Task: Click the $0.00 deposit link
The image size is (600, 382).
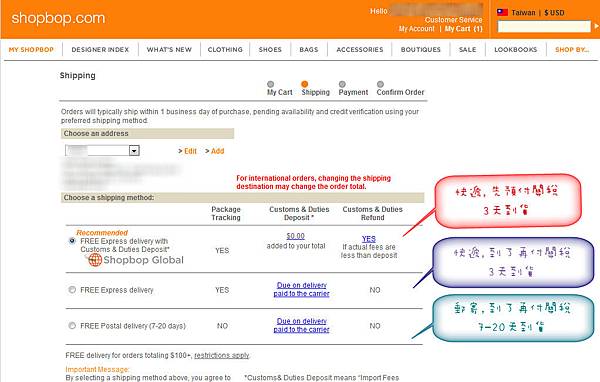Action: pyautogui.click(x=295, y=236)
